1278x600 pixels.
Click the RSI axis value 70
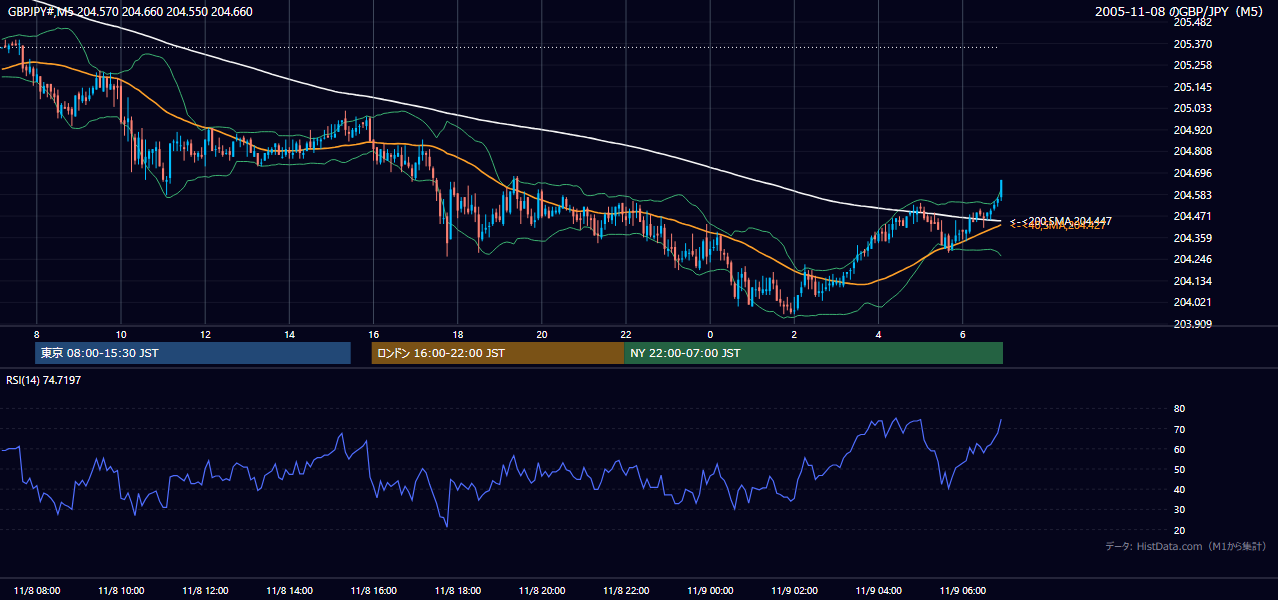[x=1179, y=429]
